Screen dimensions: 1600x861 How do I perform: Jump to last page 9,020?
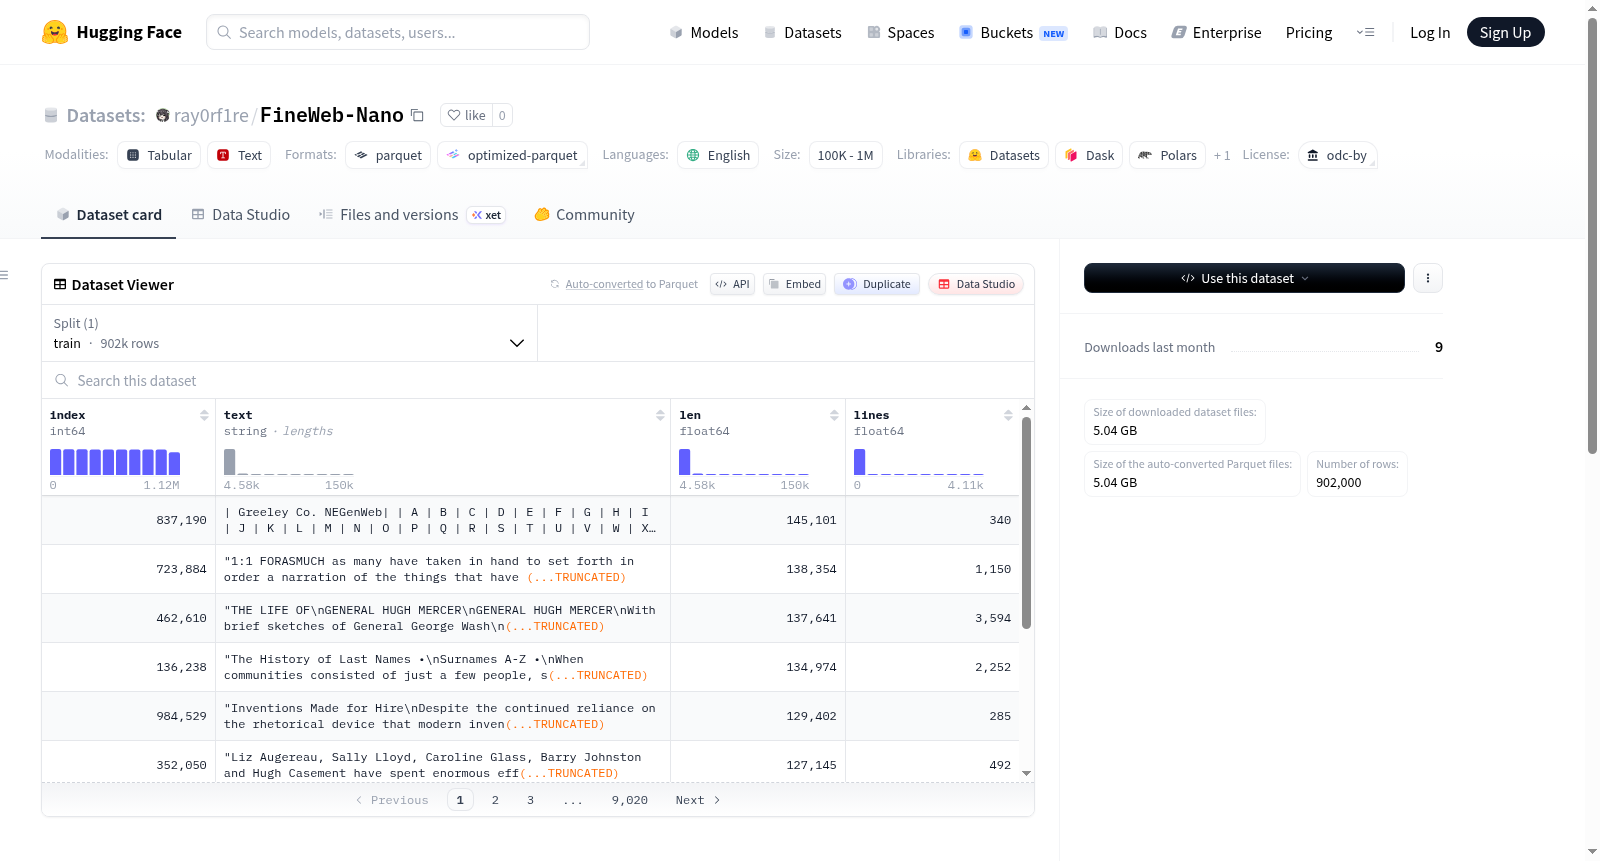pos(630,800)
